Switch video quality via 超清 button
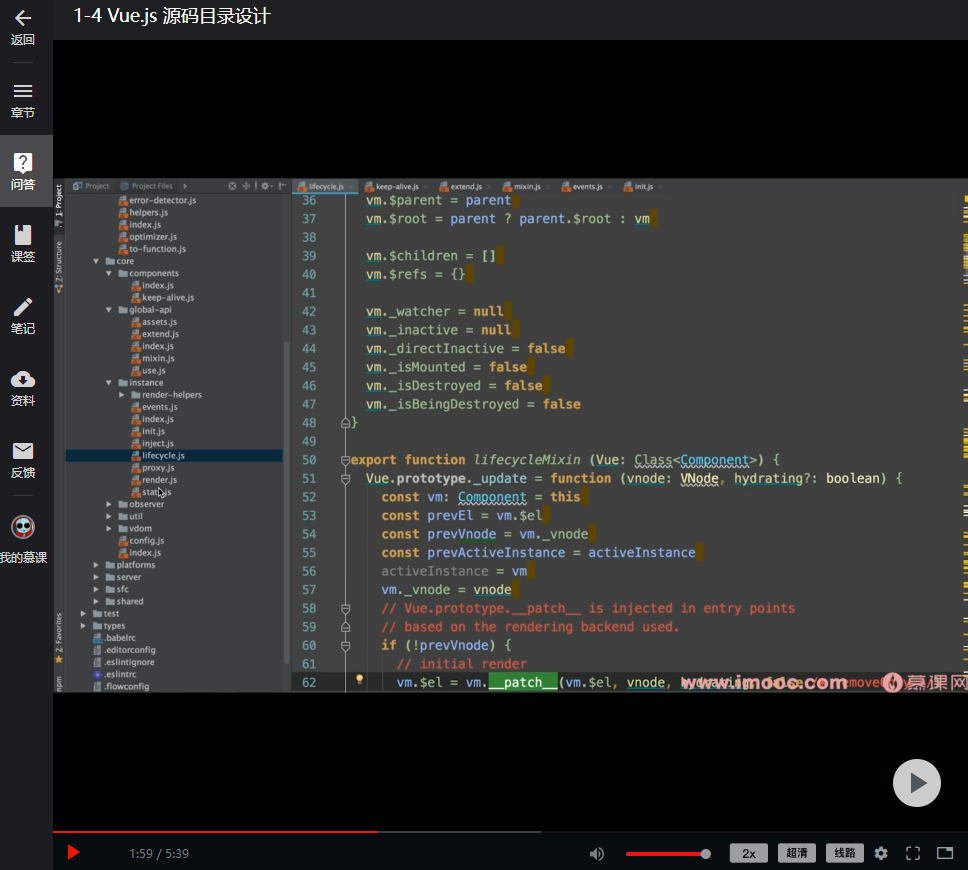Image resolution: width=968 pixels, height=870 pixels. 796,853
